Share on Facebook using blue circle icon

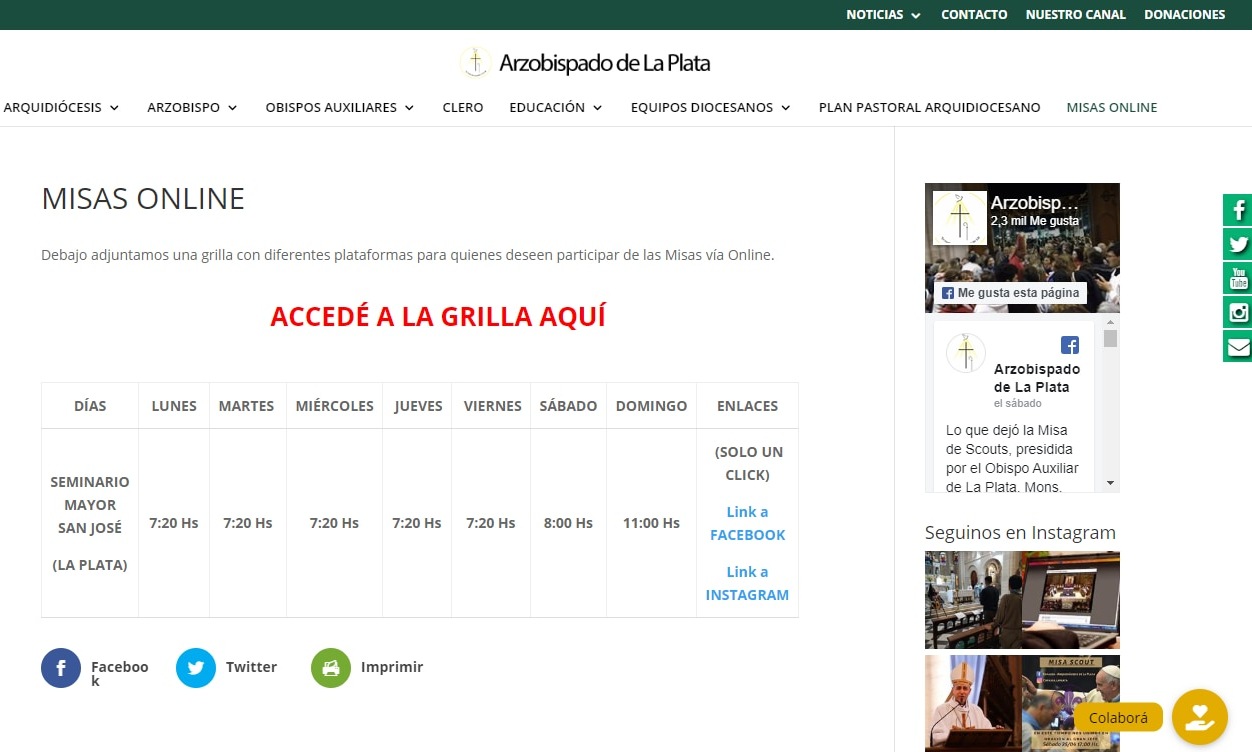(x=61, y=668)
